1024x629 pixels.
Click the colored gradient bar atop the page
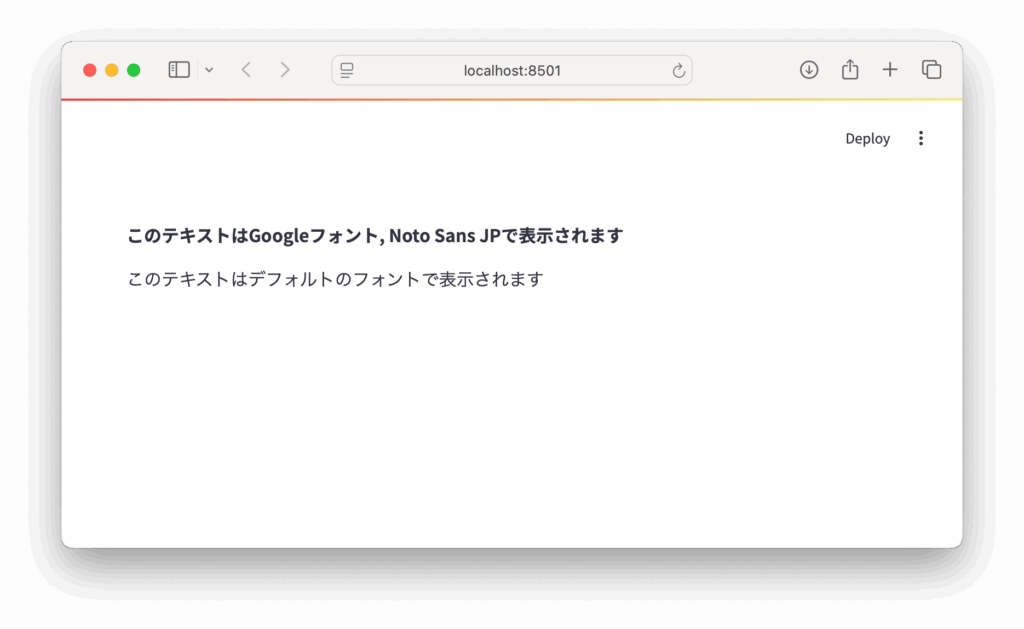coord(511,100)
